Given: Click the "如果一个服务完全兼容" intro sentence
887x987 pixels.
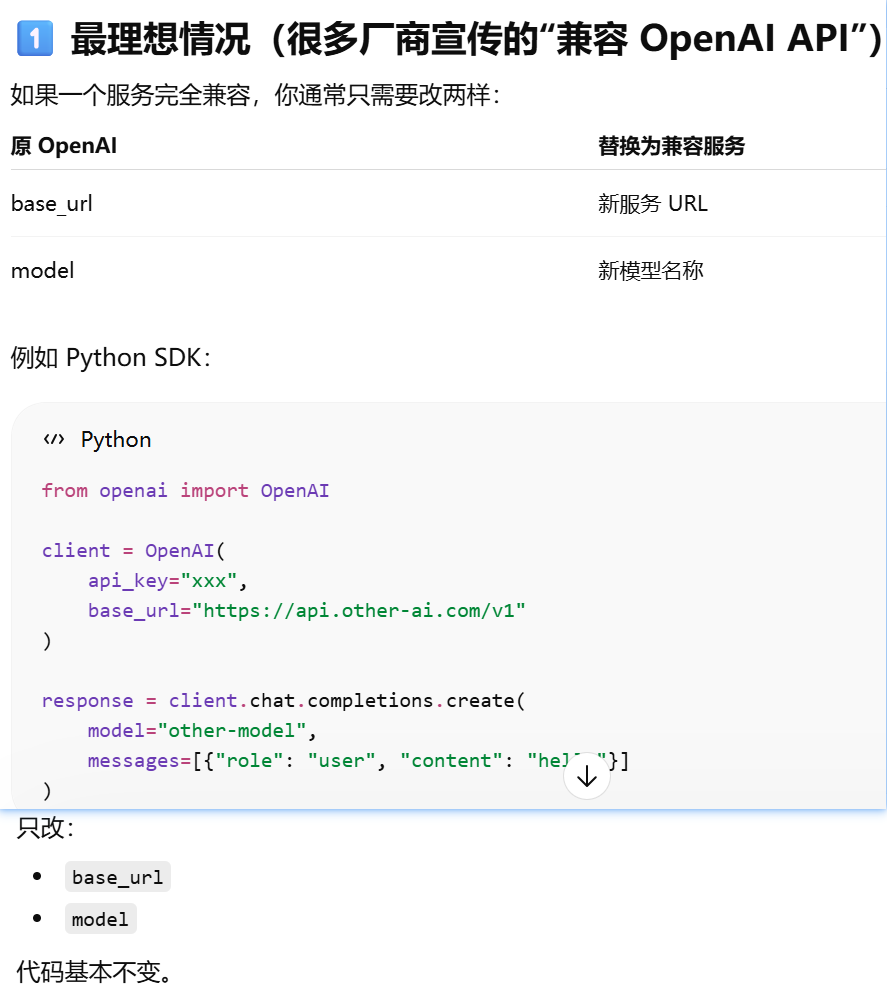Looking at the screenshot, I should [256, 96].
